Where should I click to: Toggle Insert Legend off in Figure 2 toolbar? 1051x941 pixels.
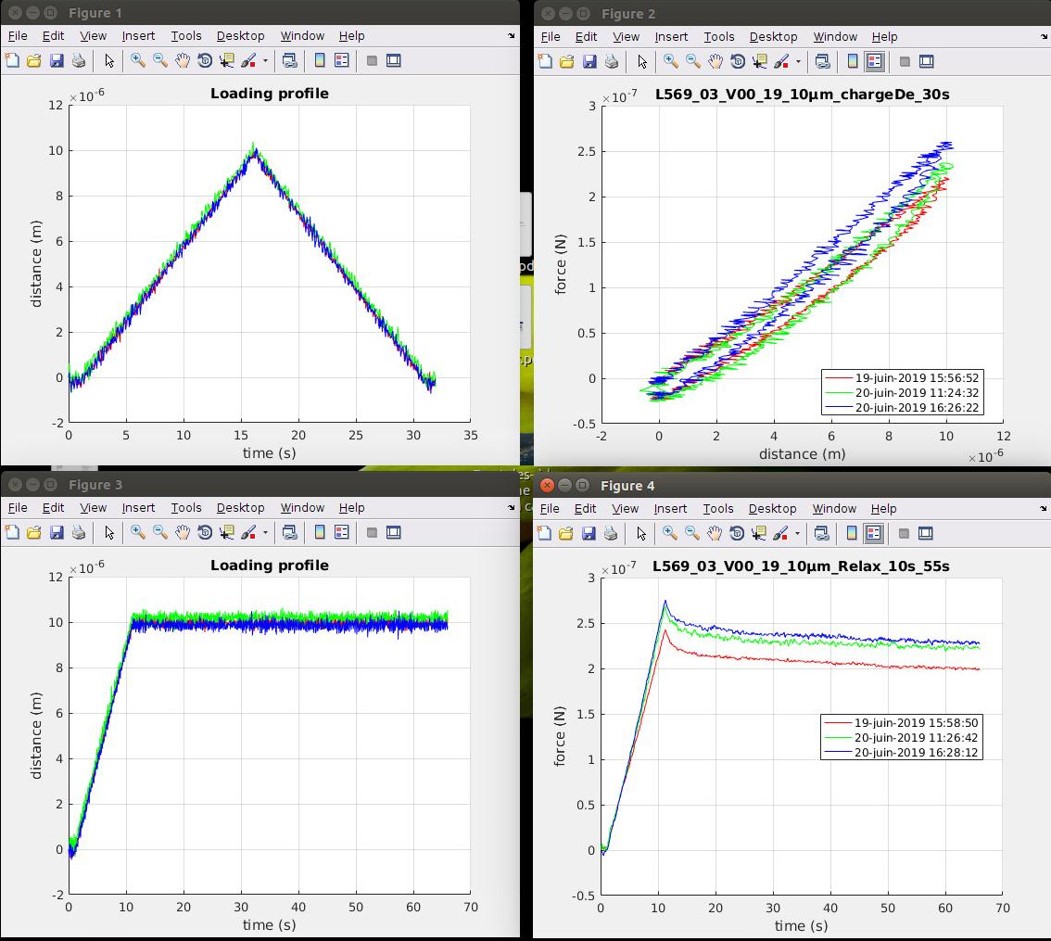[874, 61]
